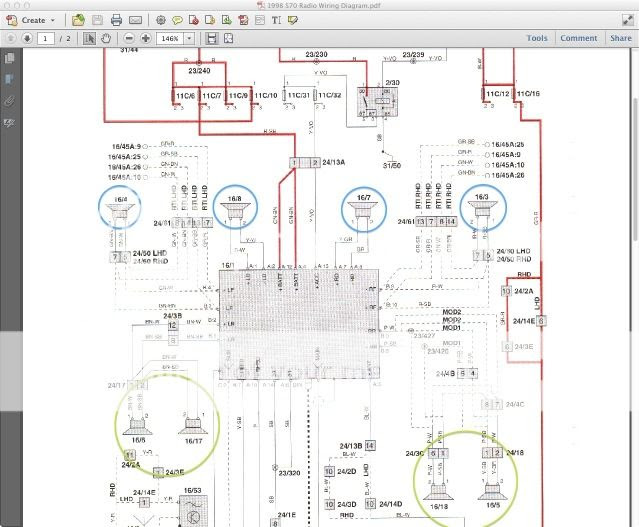639x527 pixels.
Task: Open the Tools pane
Action: tap(537, 38)
